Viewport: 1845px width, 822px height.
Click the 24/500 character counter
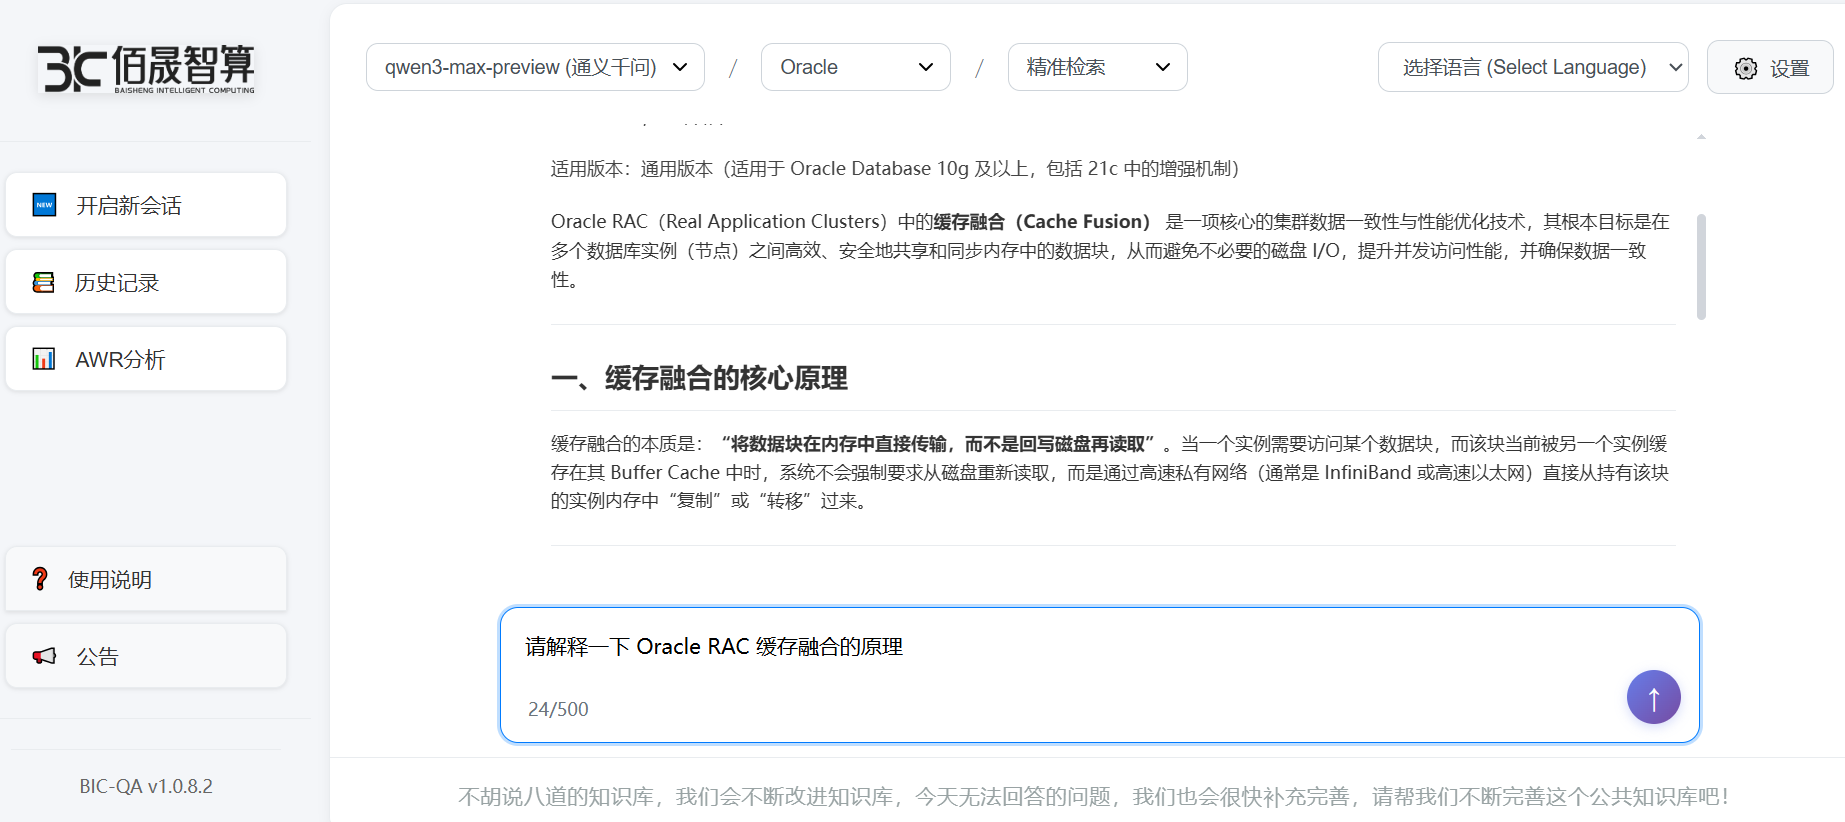558,709
